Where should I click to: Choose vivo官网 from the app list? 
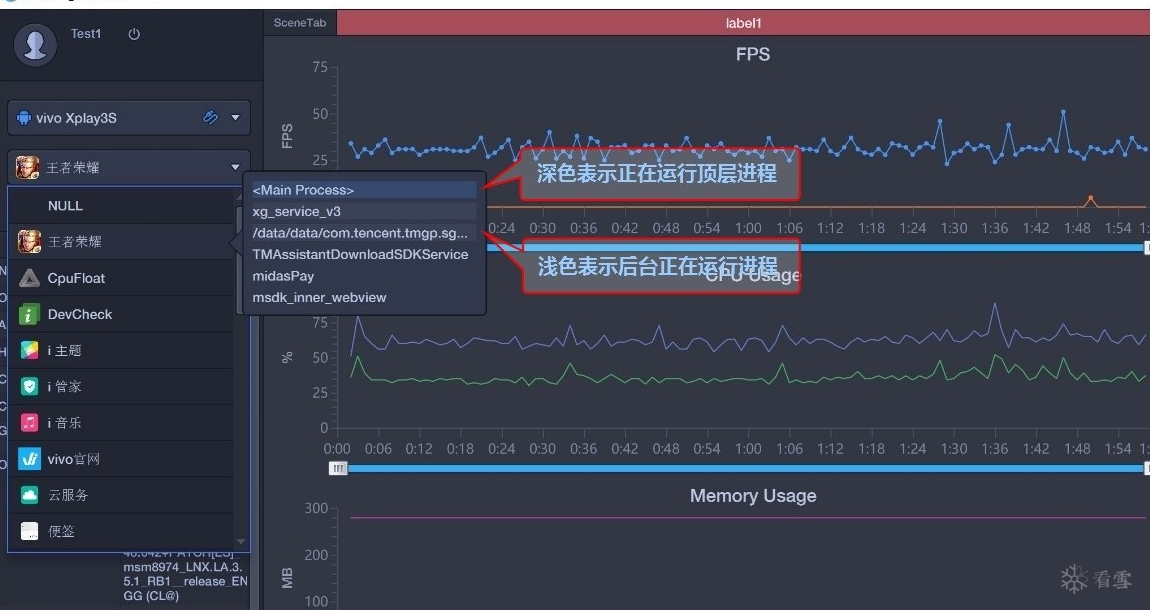(121, 459)
